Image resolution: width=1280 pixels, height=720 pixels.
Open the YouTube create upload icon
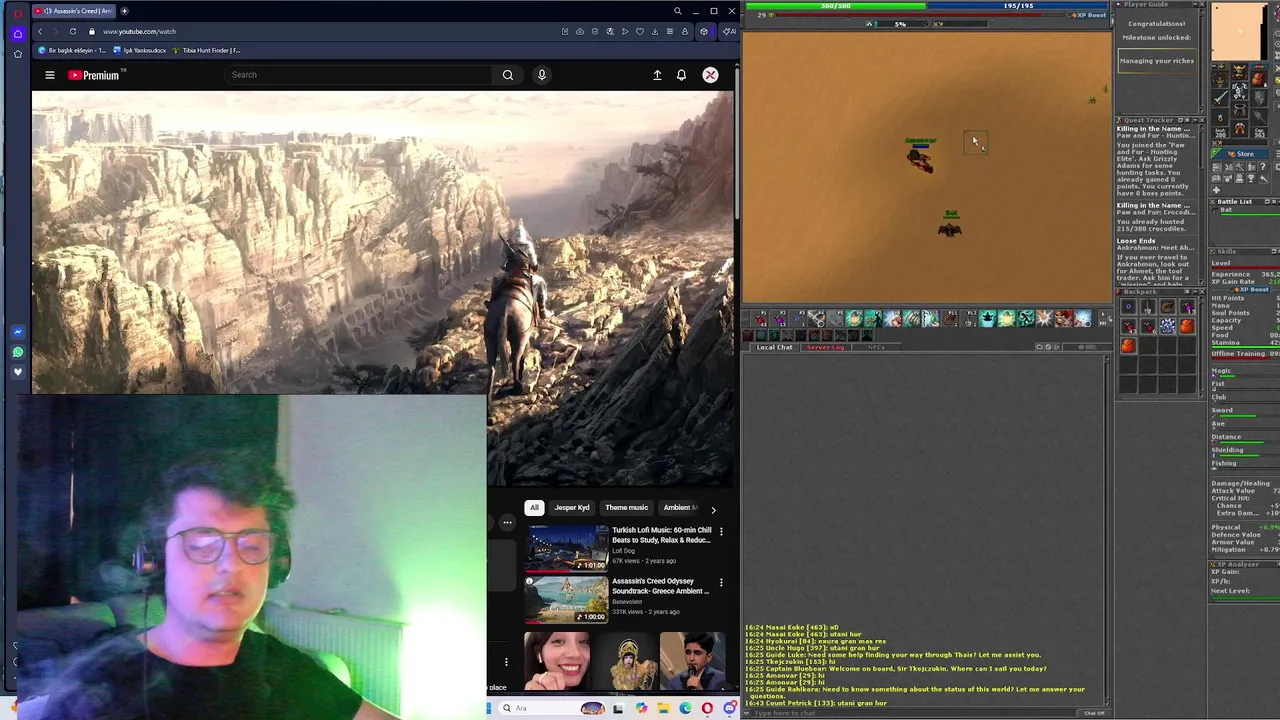pyautogui.click(x=657, y=75)
